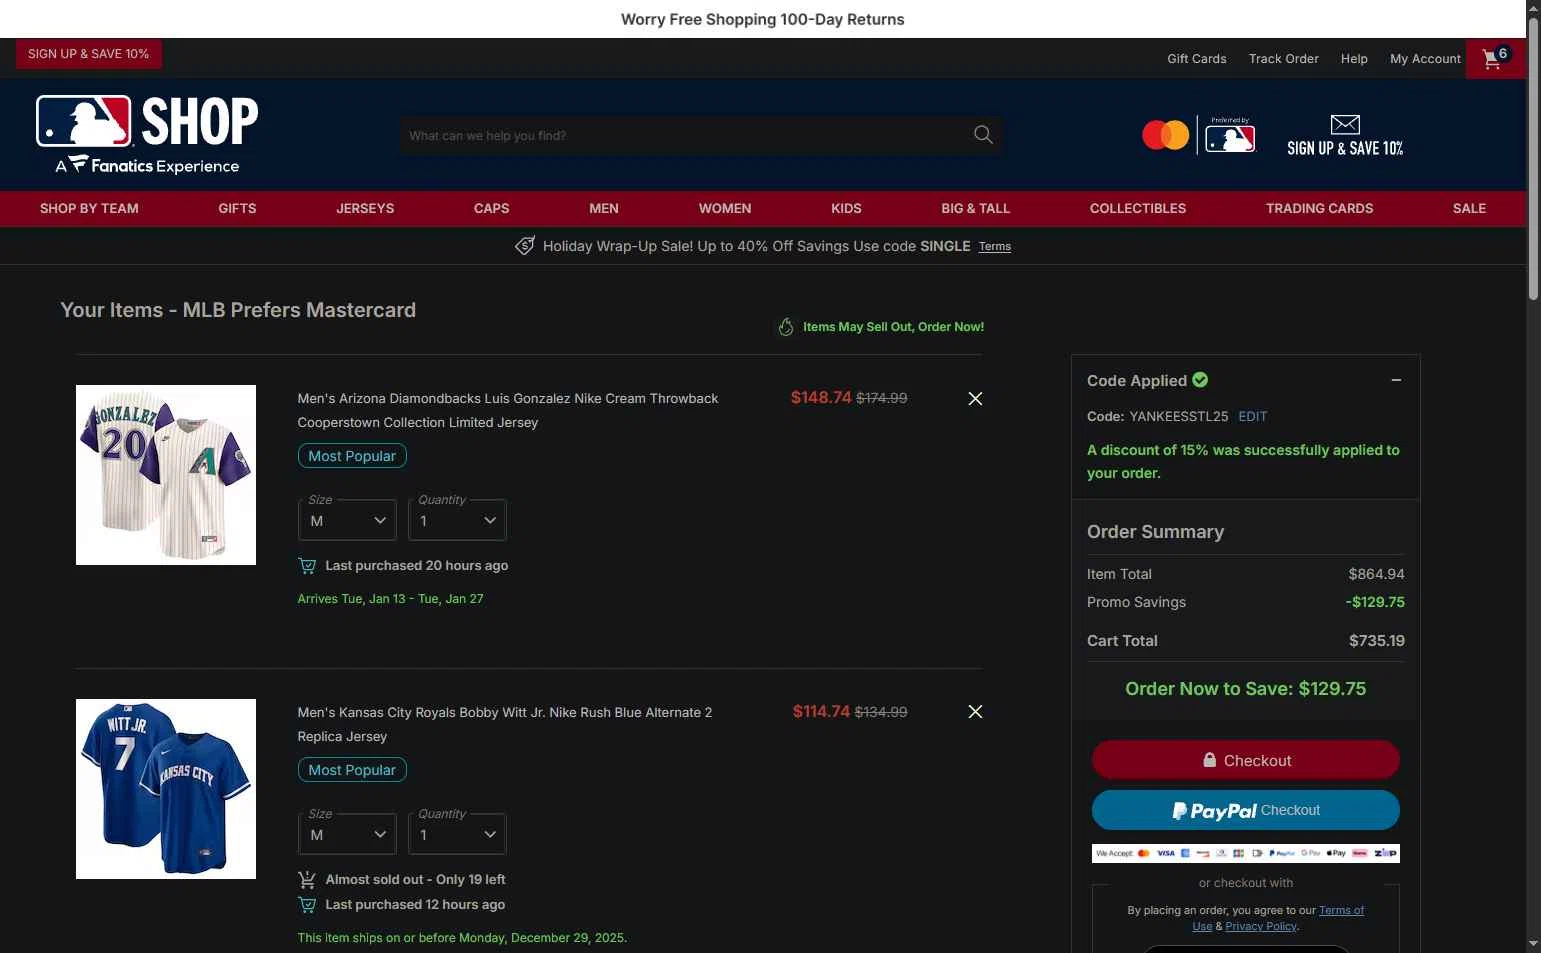Click the Mastercard logo in header
1541x953 pixels.
(1165, 135)
